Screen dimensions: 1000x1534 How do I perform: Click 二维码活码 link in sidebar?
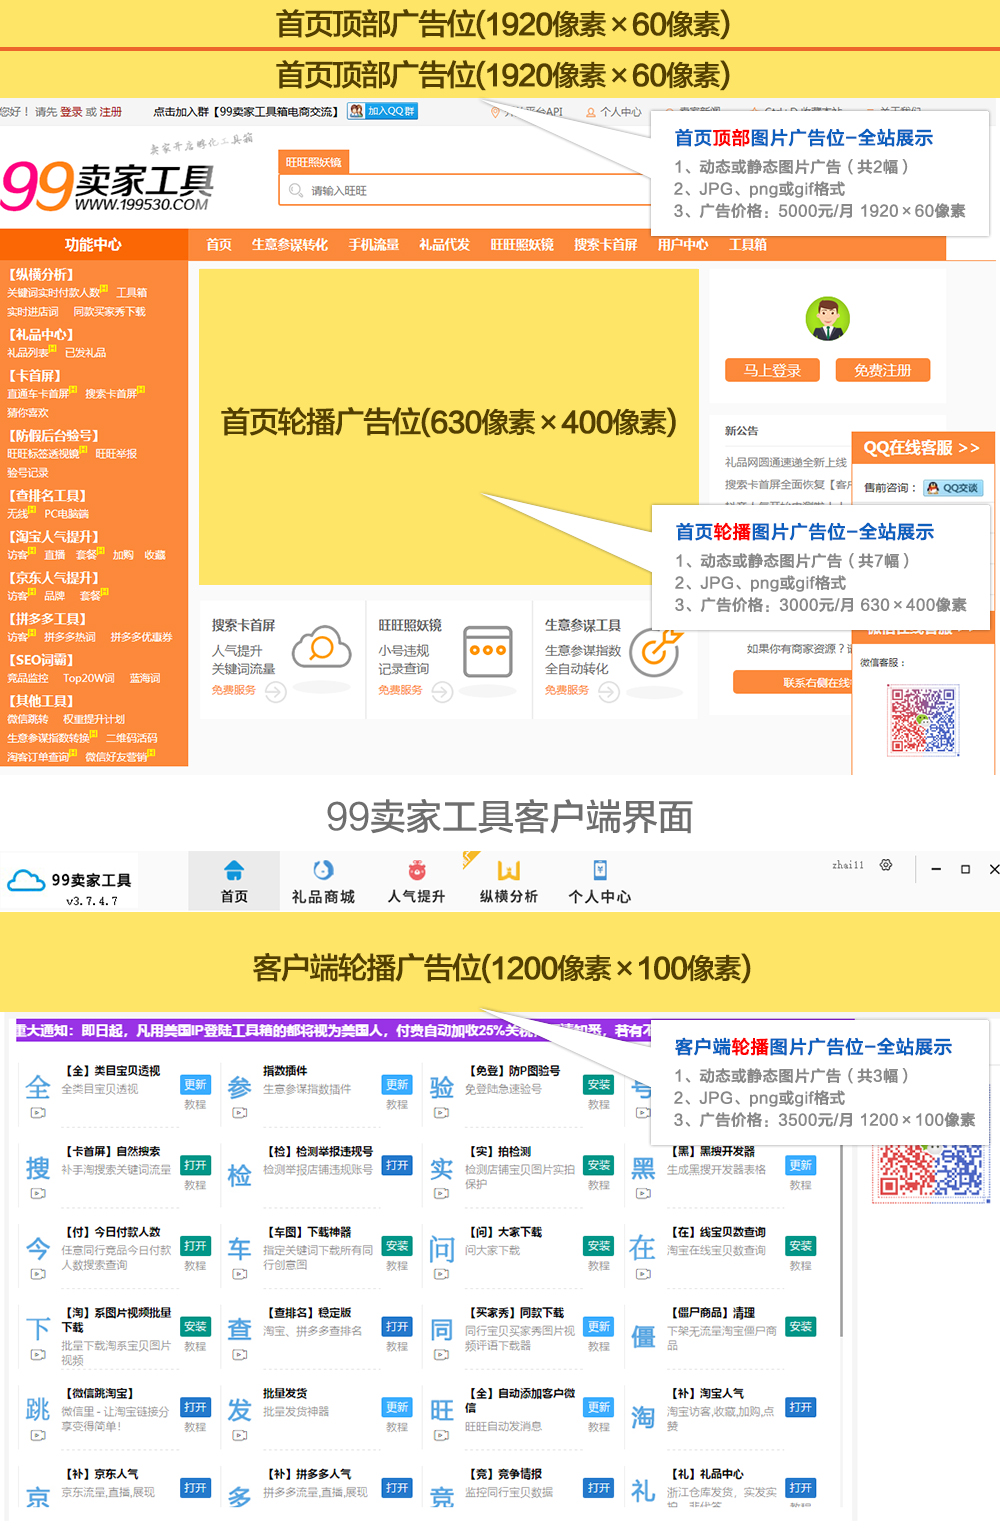click(x=132, y=738)
